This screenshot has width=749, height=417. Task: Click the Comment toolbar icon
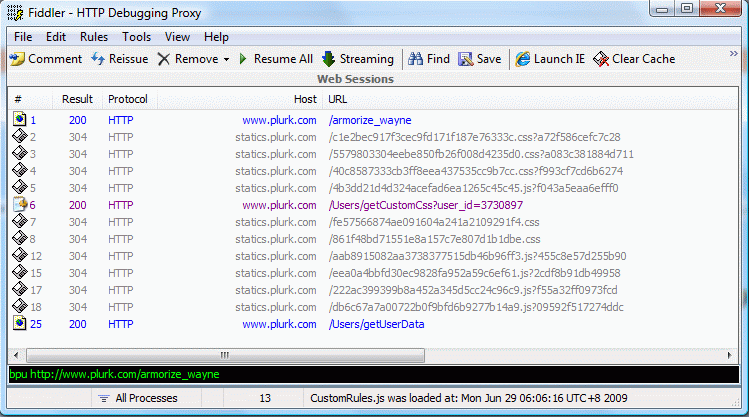pos(17,59)
